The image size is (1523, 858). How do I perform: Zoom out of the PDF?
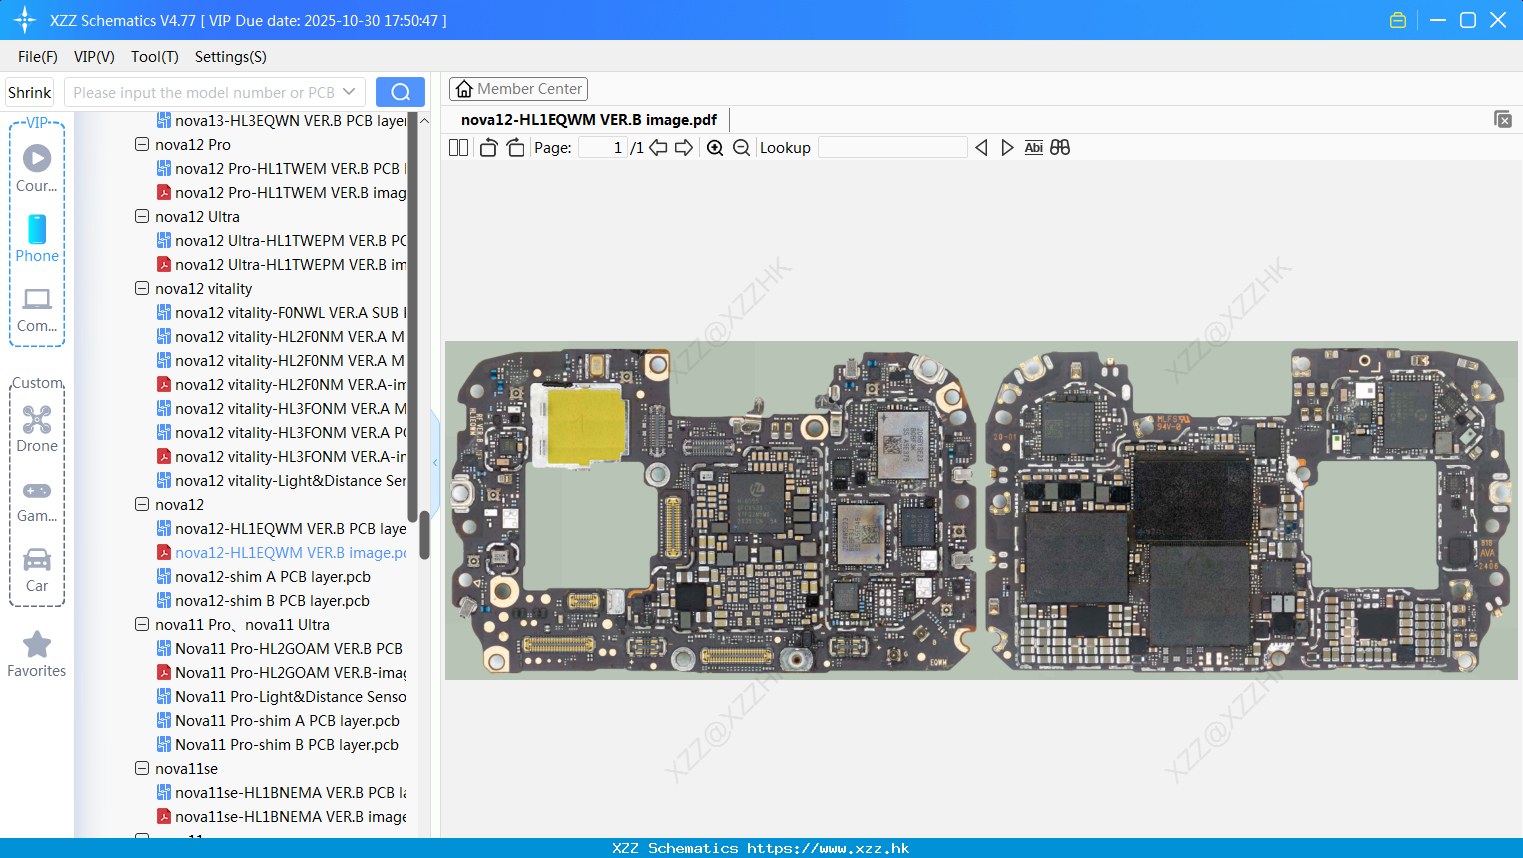tap(741, 147)
